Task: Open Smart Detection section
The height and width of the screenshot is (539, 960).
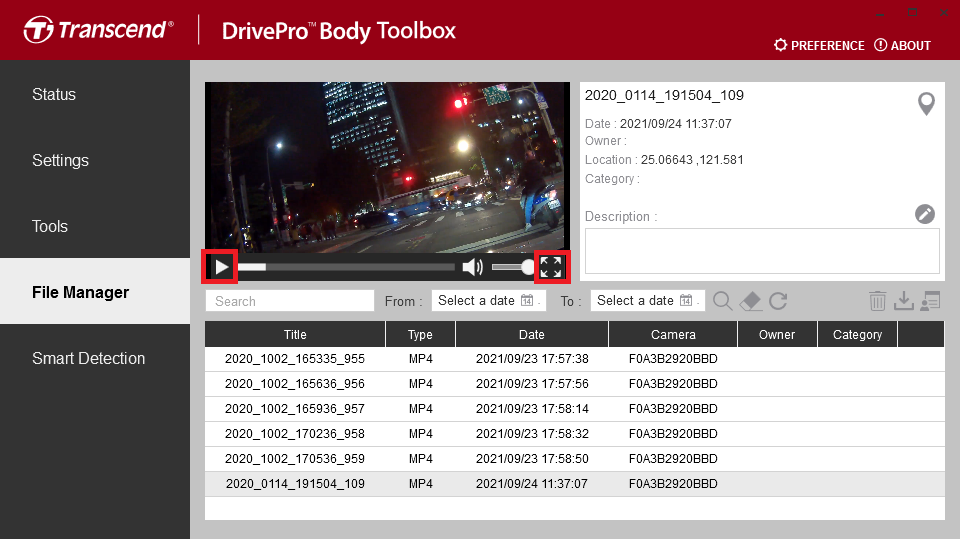Action: (95, 358)
